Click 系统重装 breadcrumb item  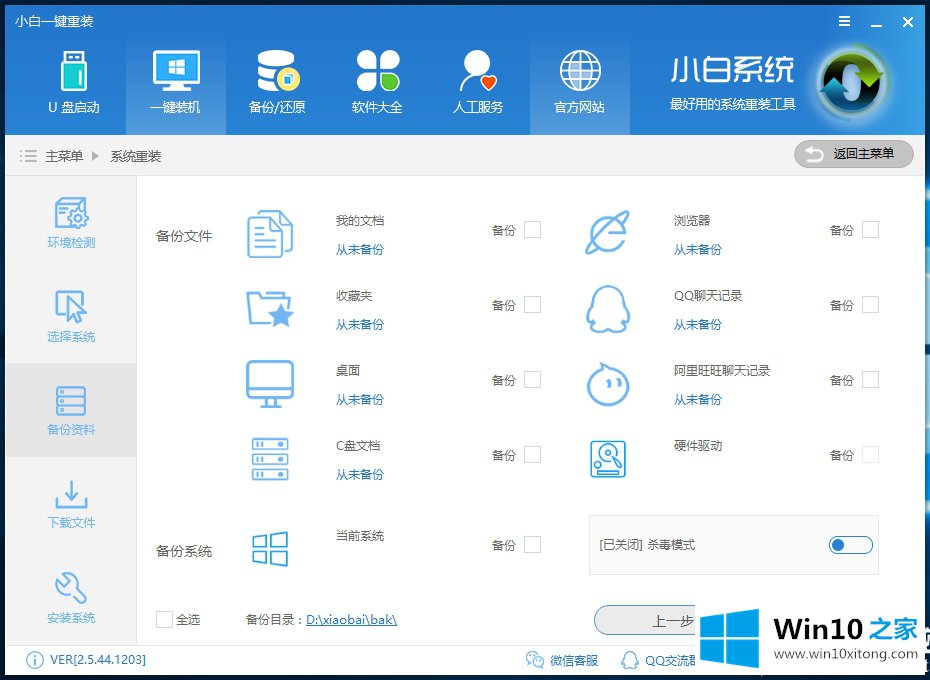136,156
